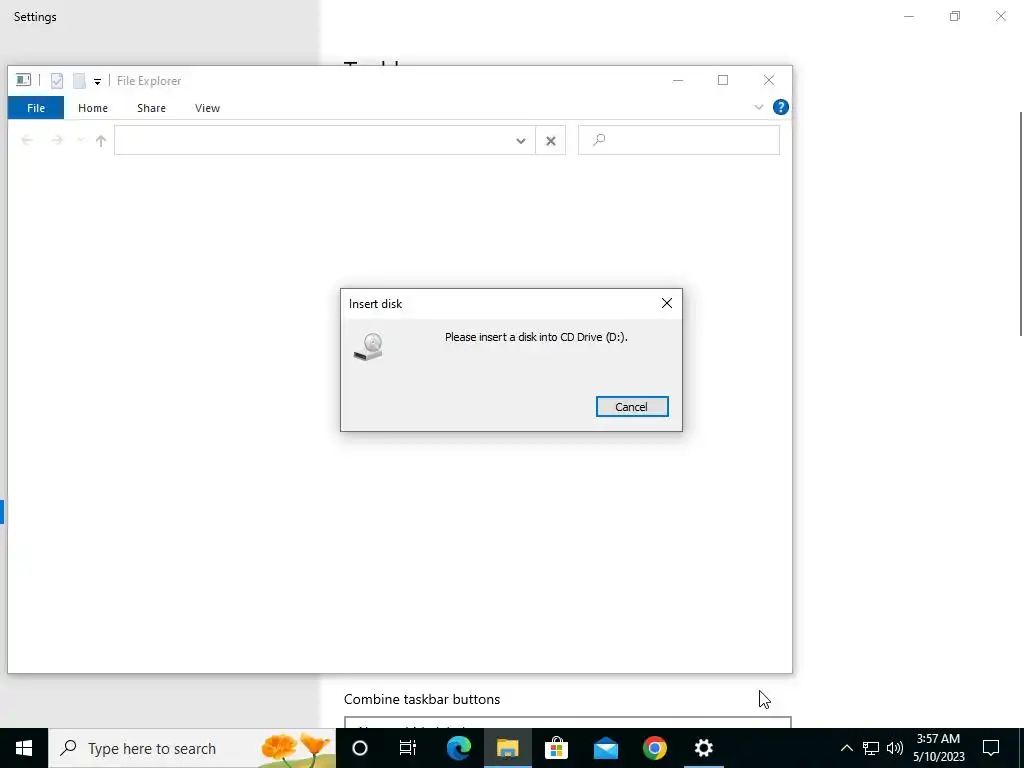
Task: Maximize the File Explorer window
Action: [x=723, y=80]
